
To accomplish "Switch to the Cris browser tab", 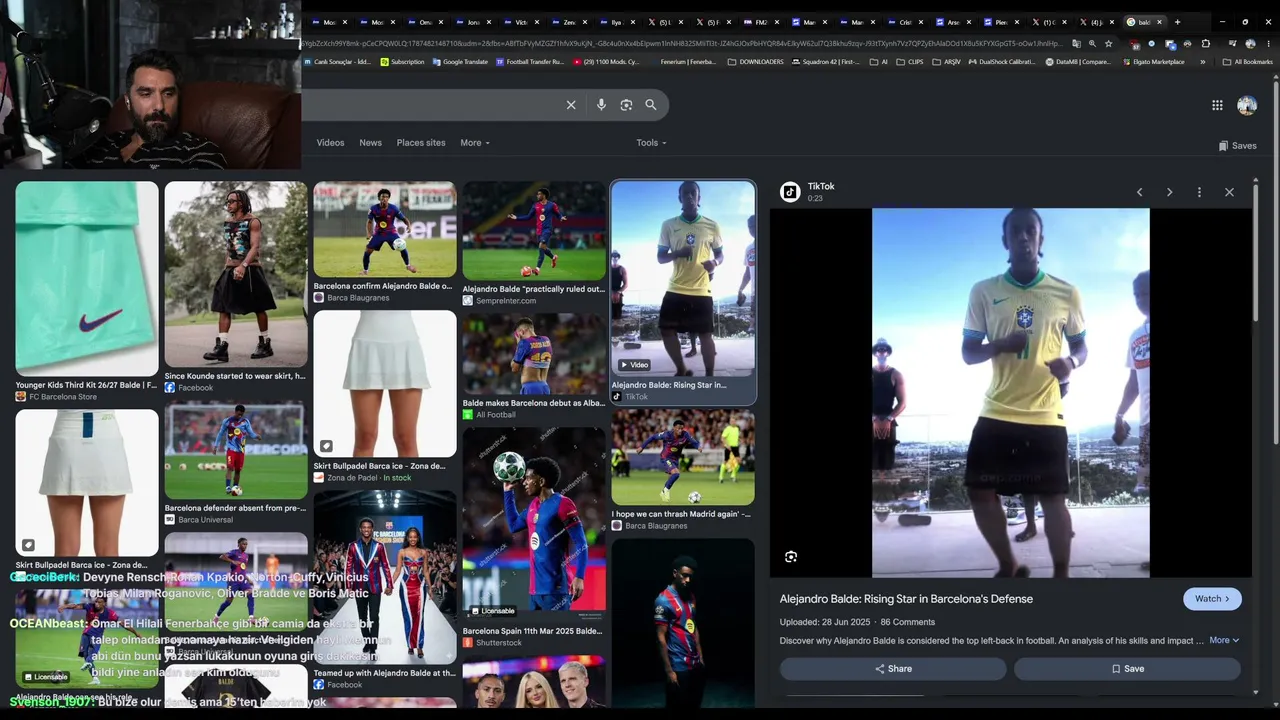I will coord(904,22).
